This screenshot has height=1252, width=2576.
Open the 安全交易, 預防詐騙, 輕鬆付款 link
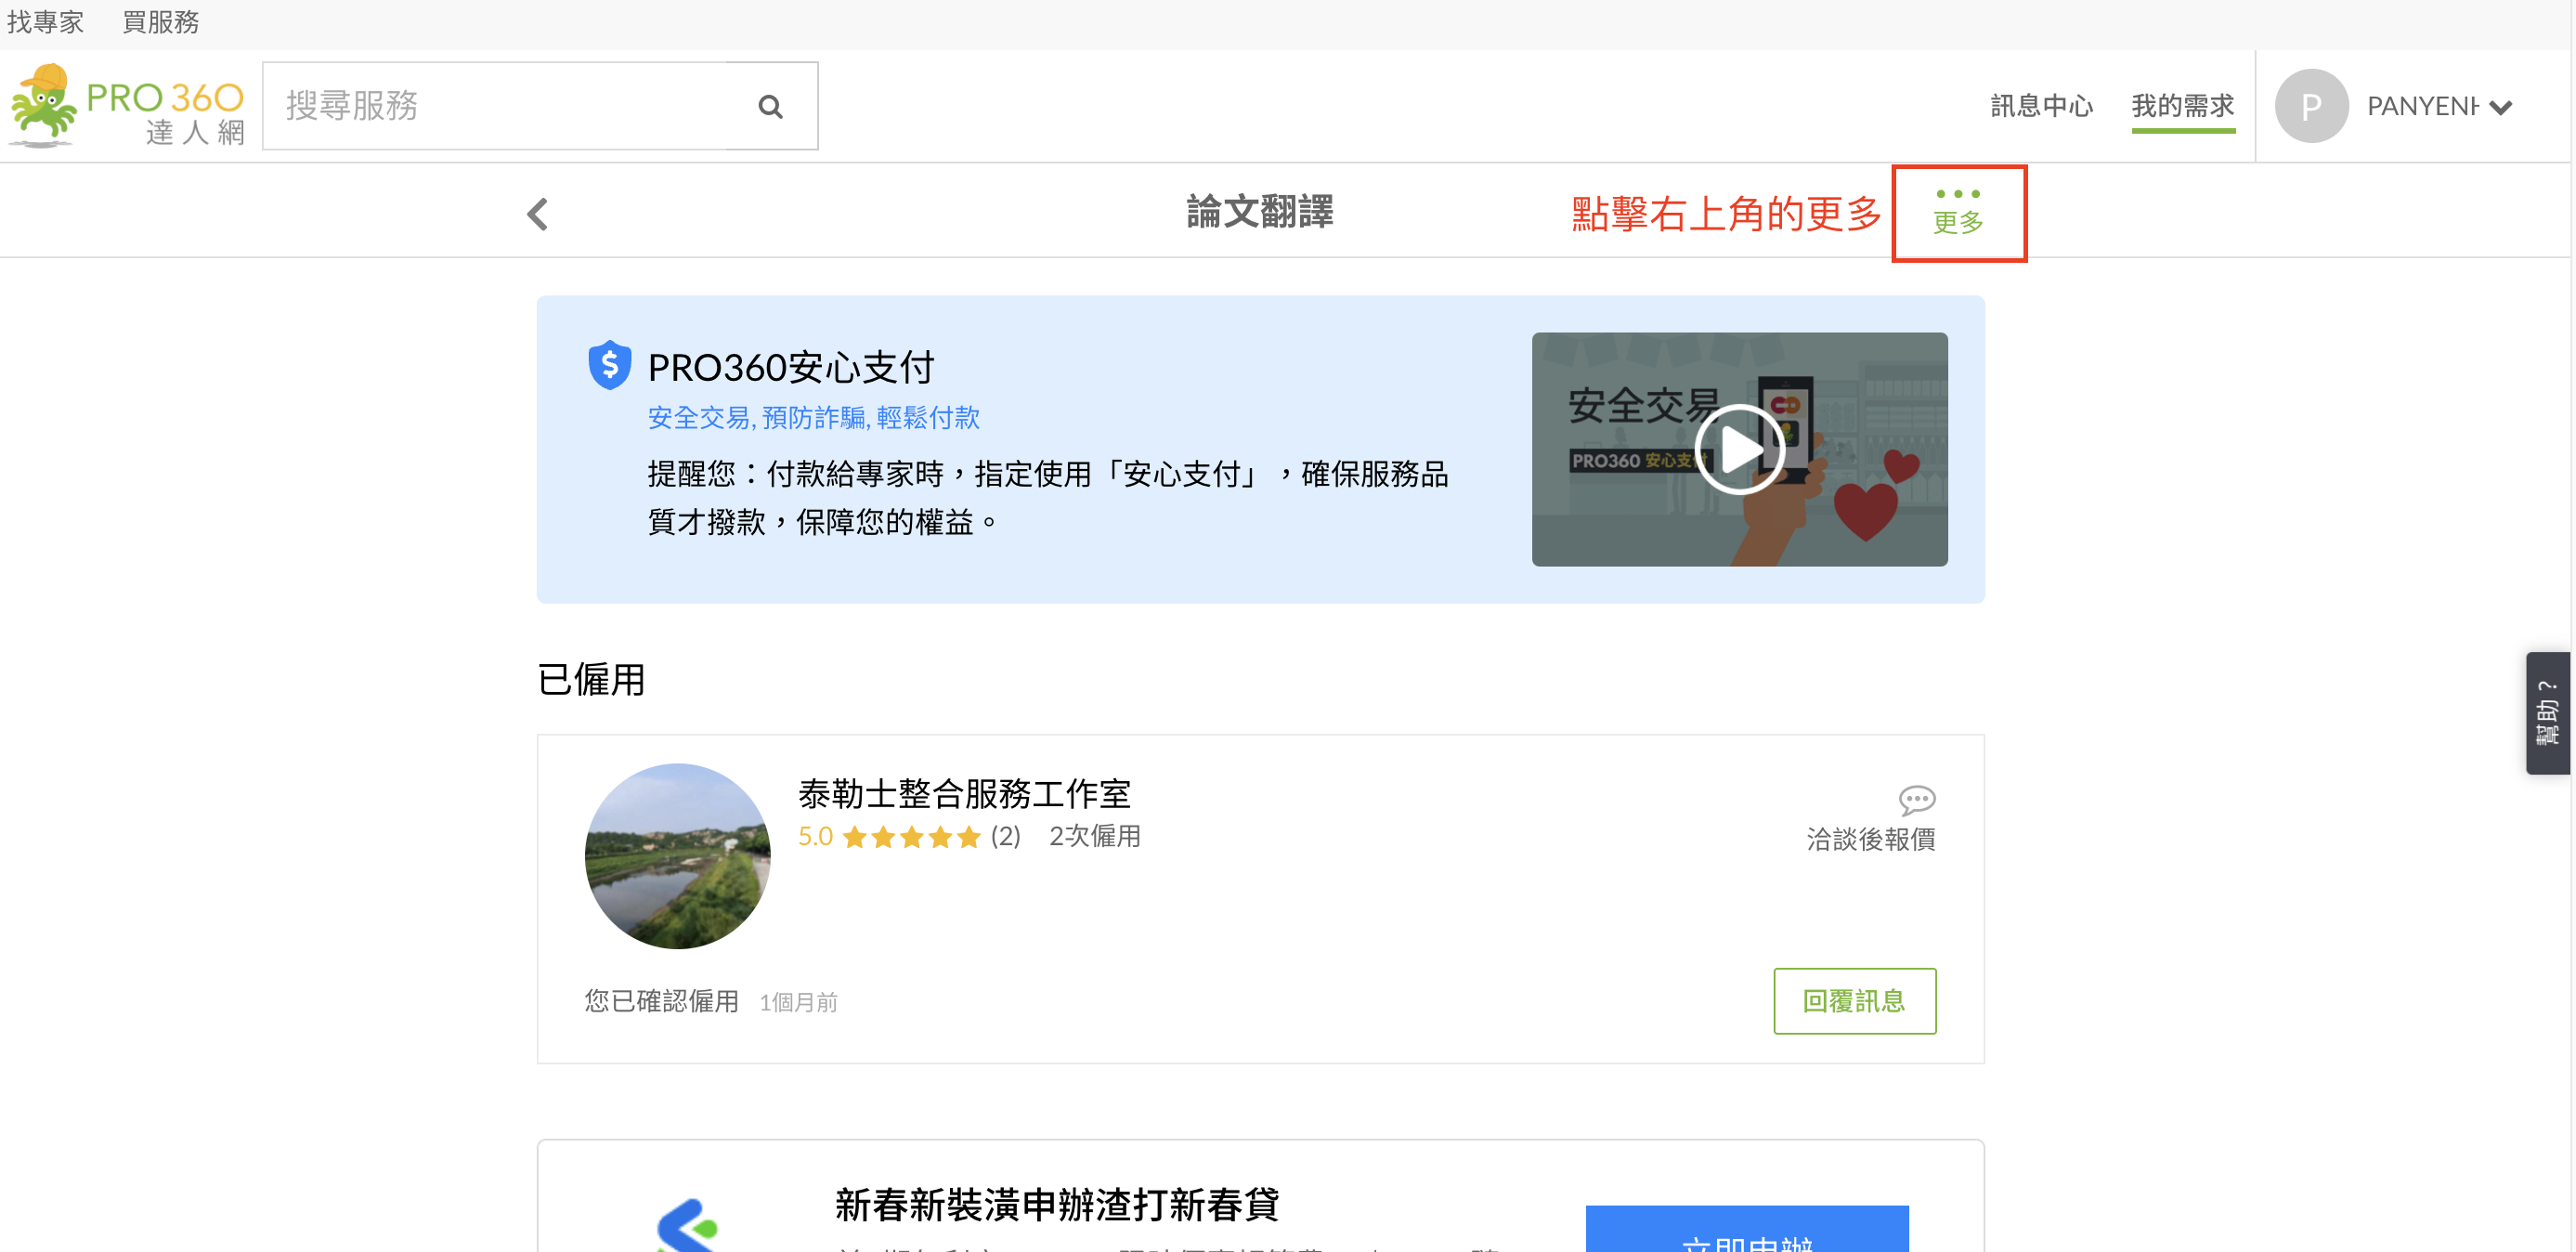[x=813, y=418]
